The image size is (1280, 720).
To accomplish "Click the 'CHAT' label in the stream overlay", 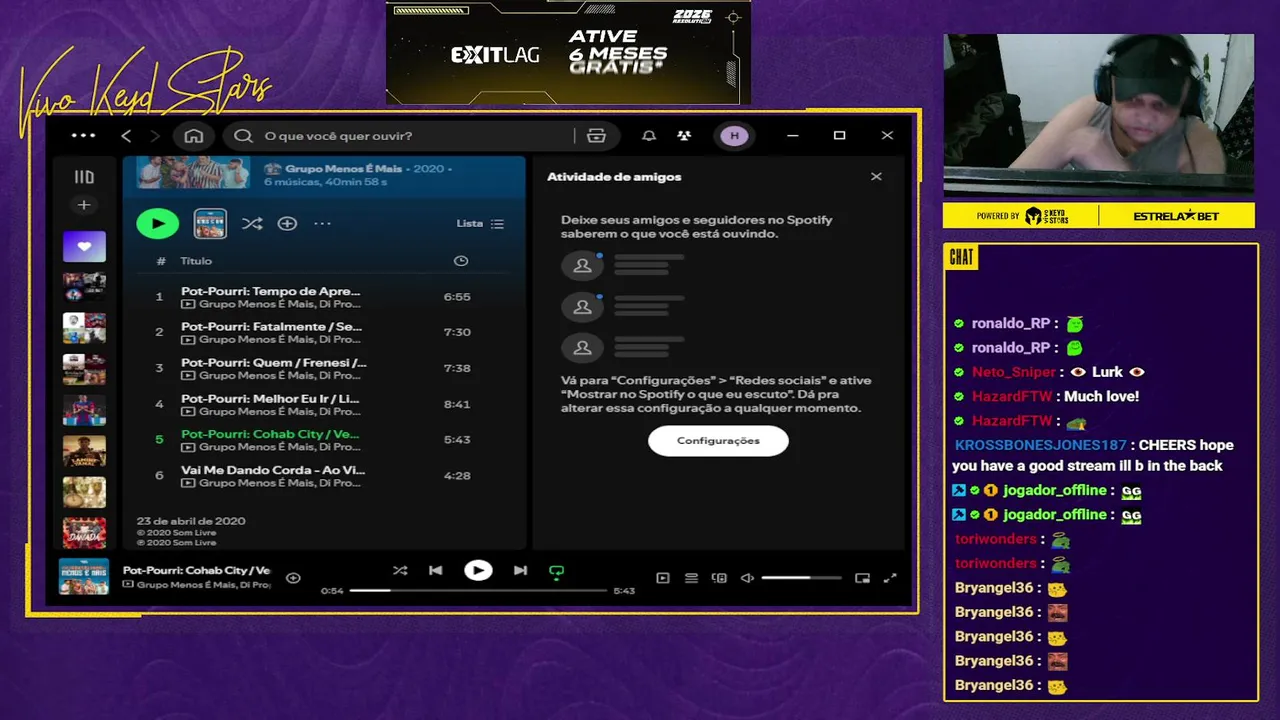I will point(961,258).
